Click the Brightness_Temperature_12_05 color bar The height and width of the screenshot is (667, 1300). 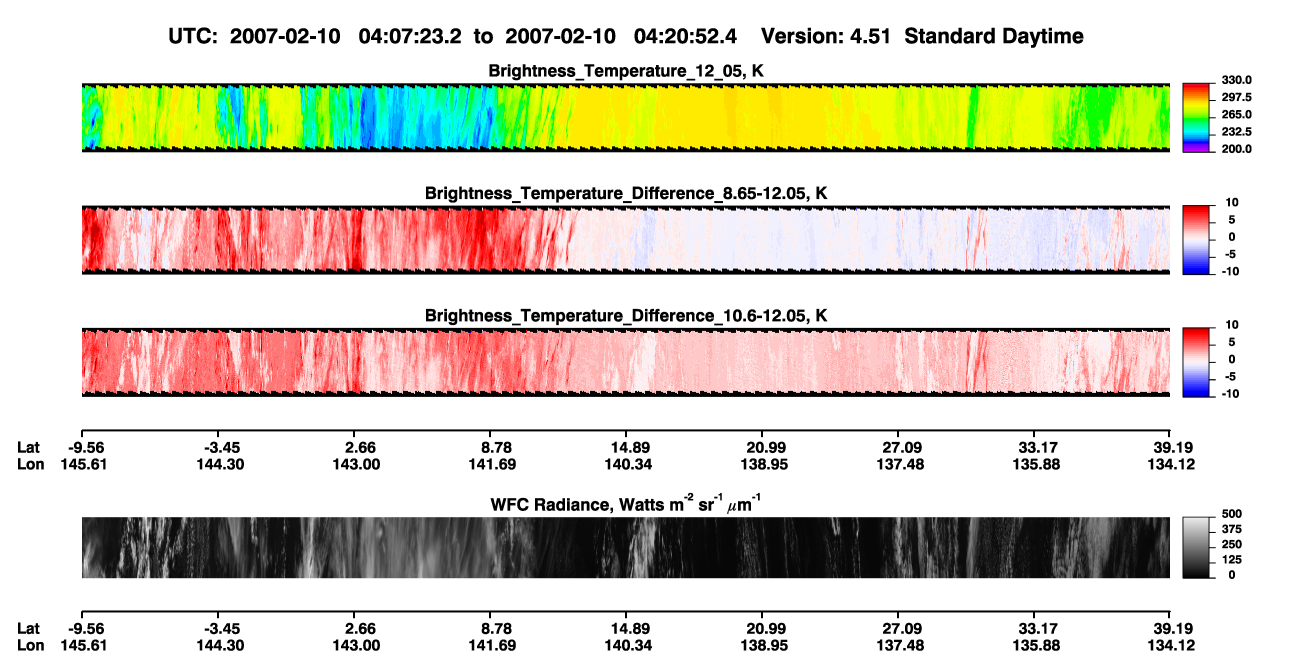pyautogui.click(x=1196, y=117)
